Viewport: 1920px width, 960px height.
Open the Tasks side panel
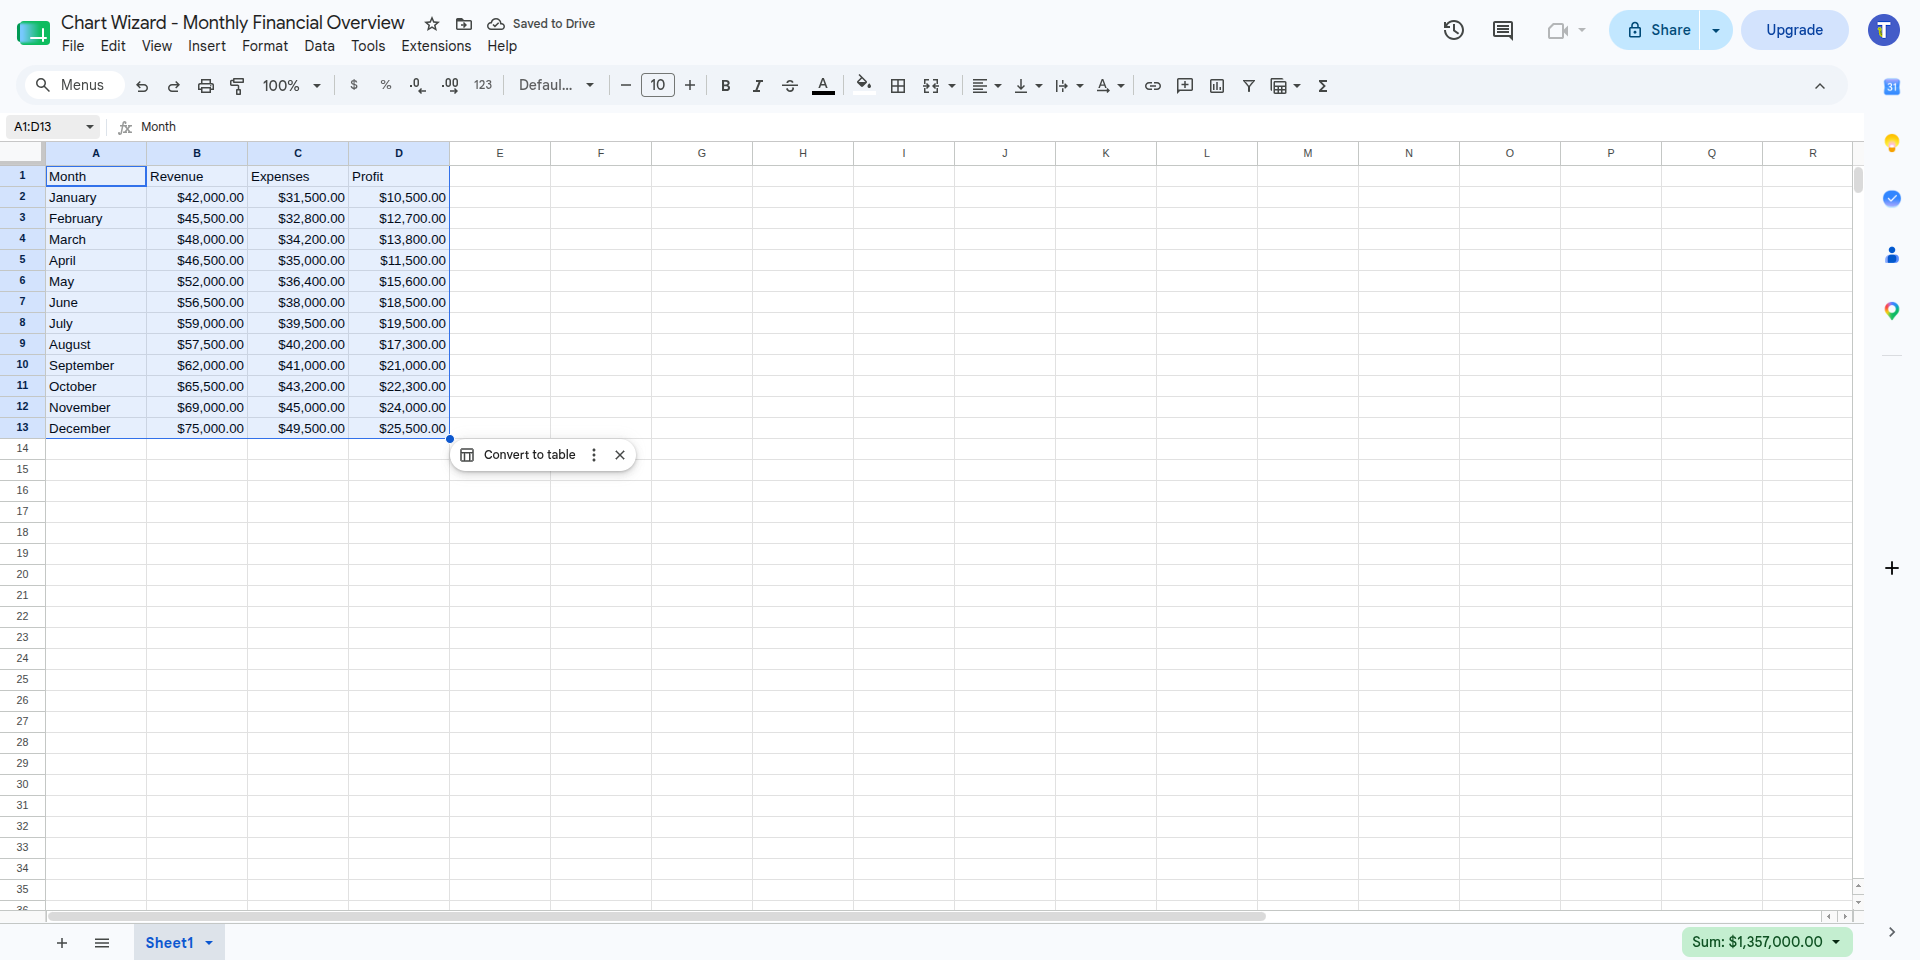coord(1892,199)
